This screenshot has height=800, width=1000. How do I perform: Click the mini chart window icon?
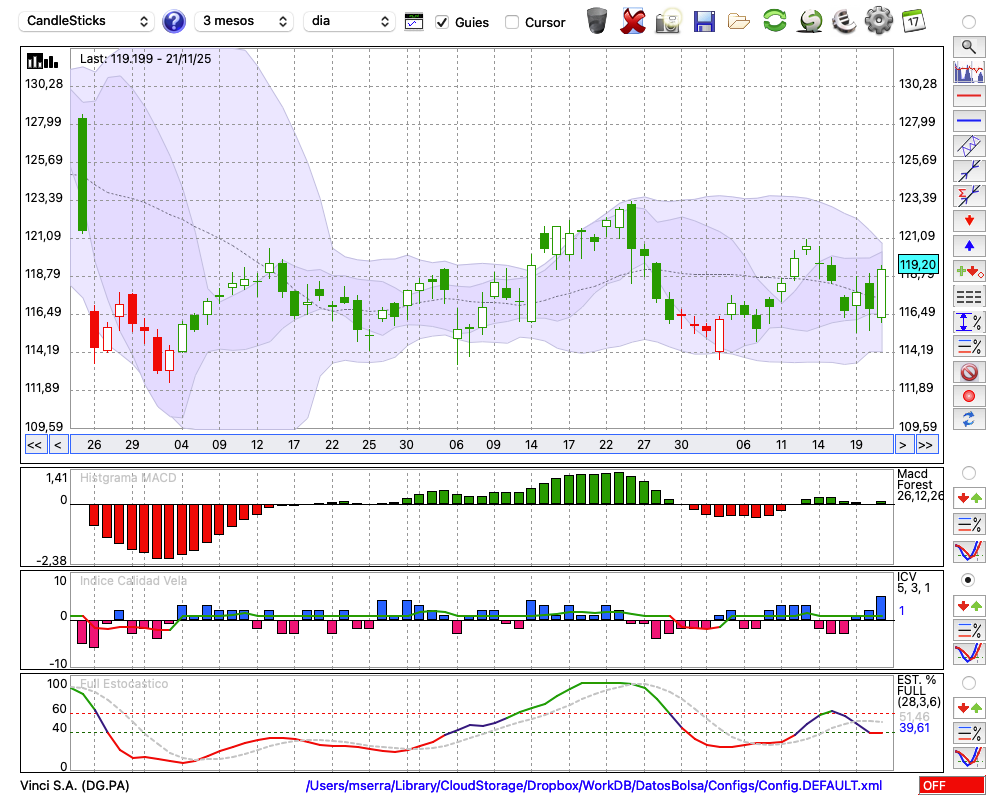[x=414, y=22]
